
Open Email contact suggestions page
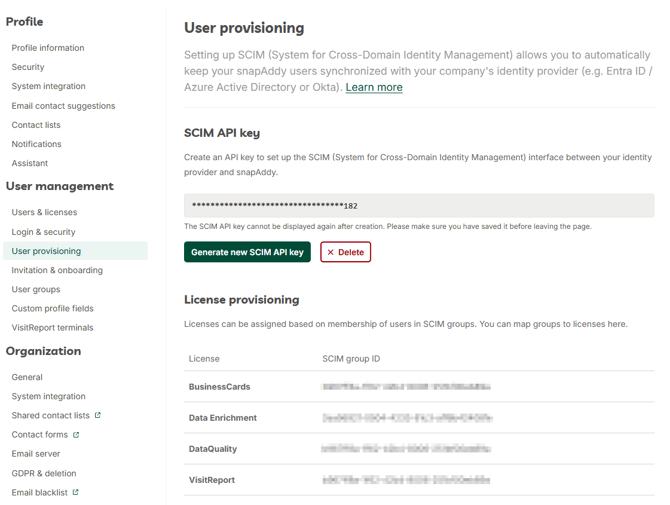click(63, 106)
